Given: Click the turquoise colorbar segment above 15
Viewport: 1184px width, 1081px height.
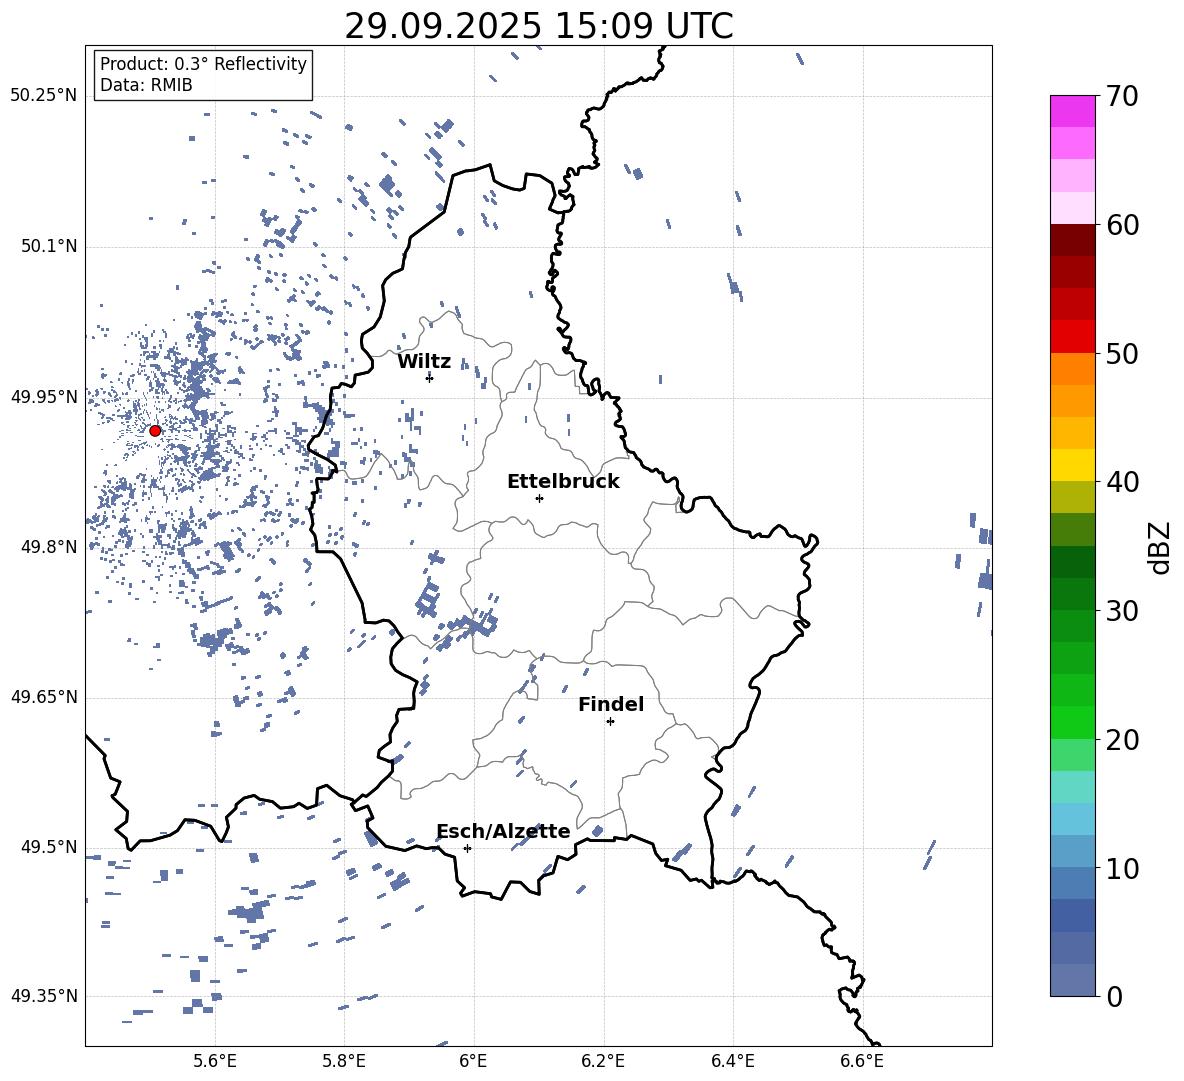Looking at the screenshot, I should coord(1073,787).
